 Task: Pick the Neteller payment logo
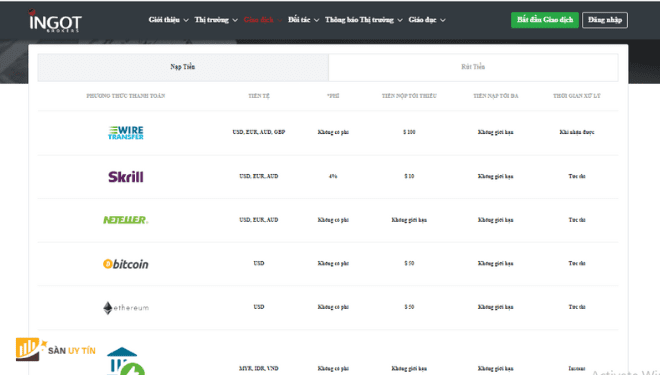pyautogui.click(x=125, y=220)
